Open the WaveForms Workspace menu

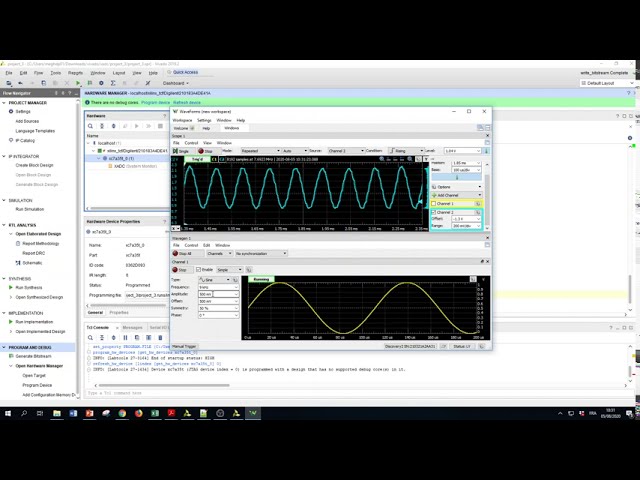coord(182,120)
